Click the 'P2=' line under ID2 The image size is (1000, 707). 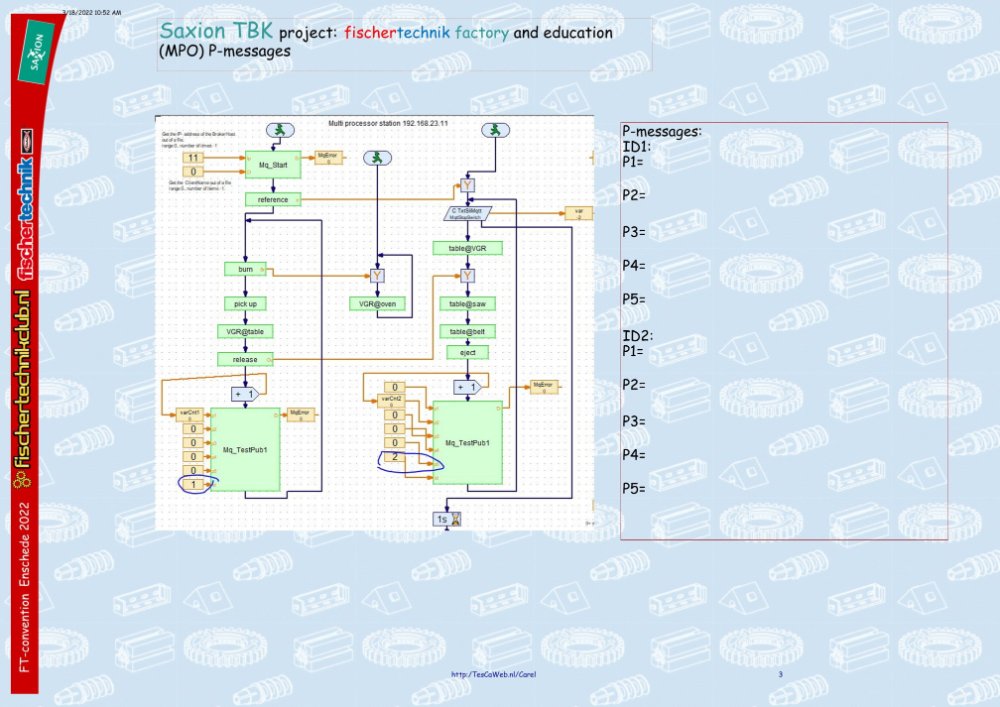pos(634,385)
